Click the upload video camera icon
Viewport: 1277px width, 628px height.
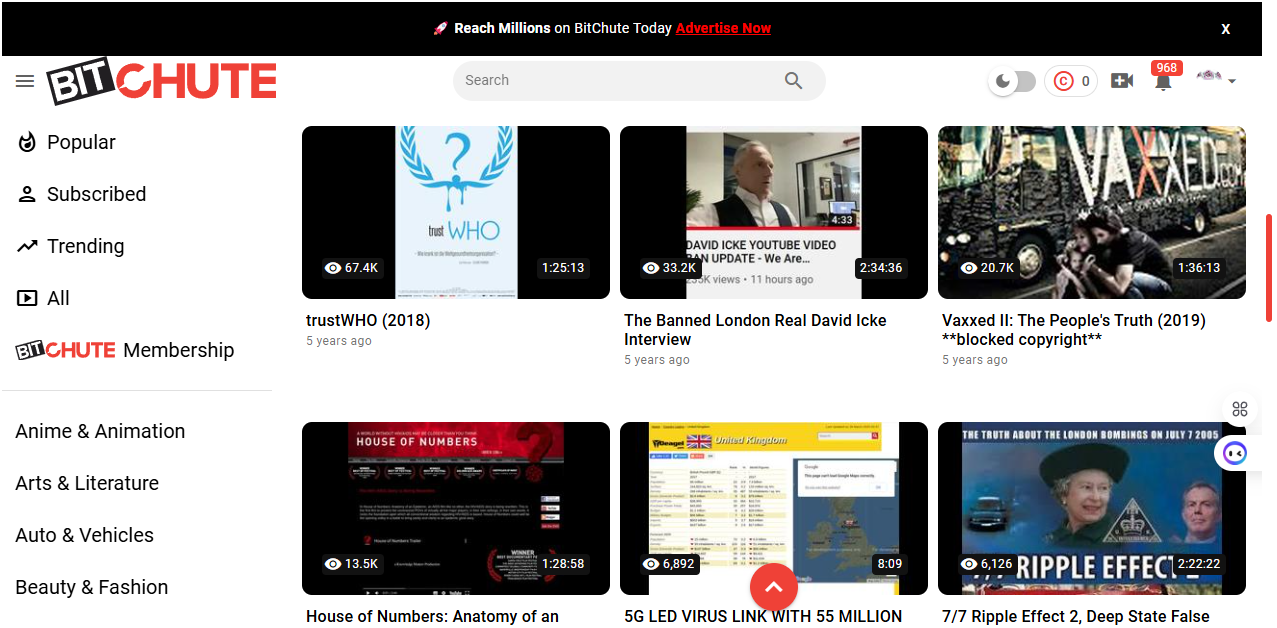point(1122,81)
